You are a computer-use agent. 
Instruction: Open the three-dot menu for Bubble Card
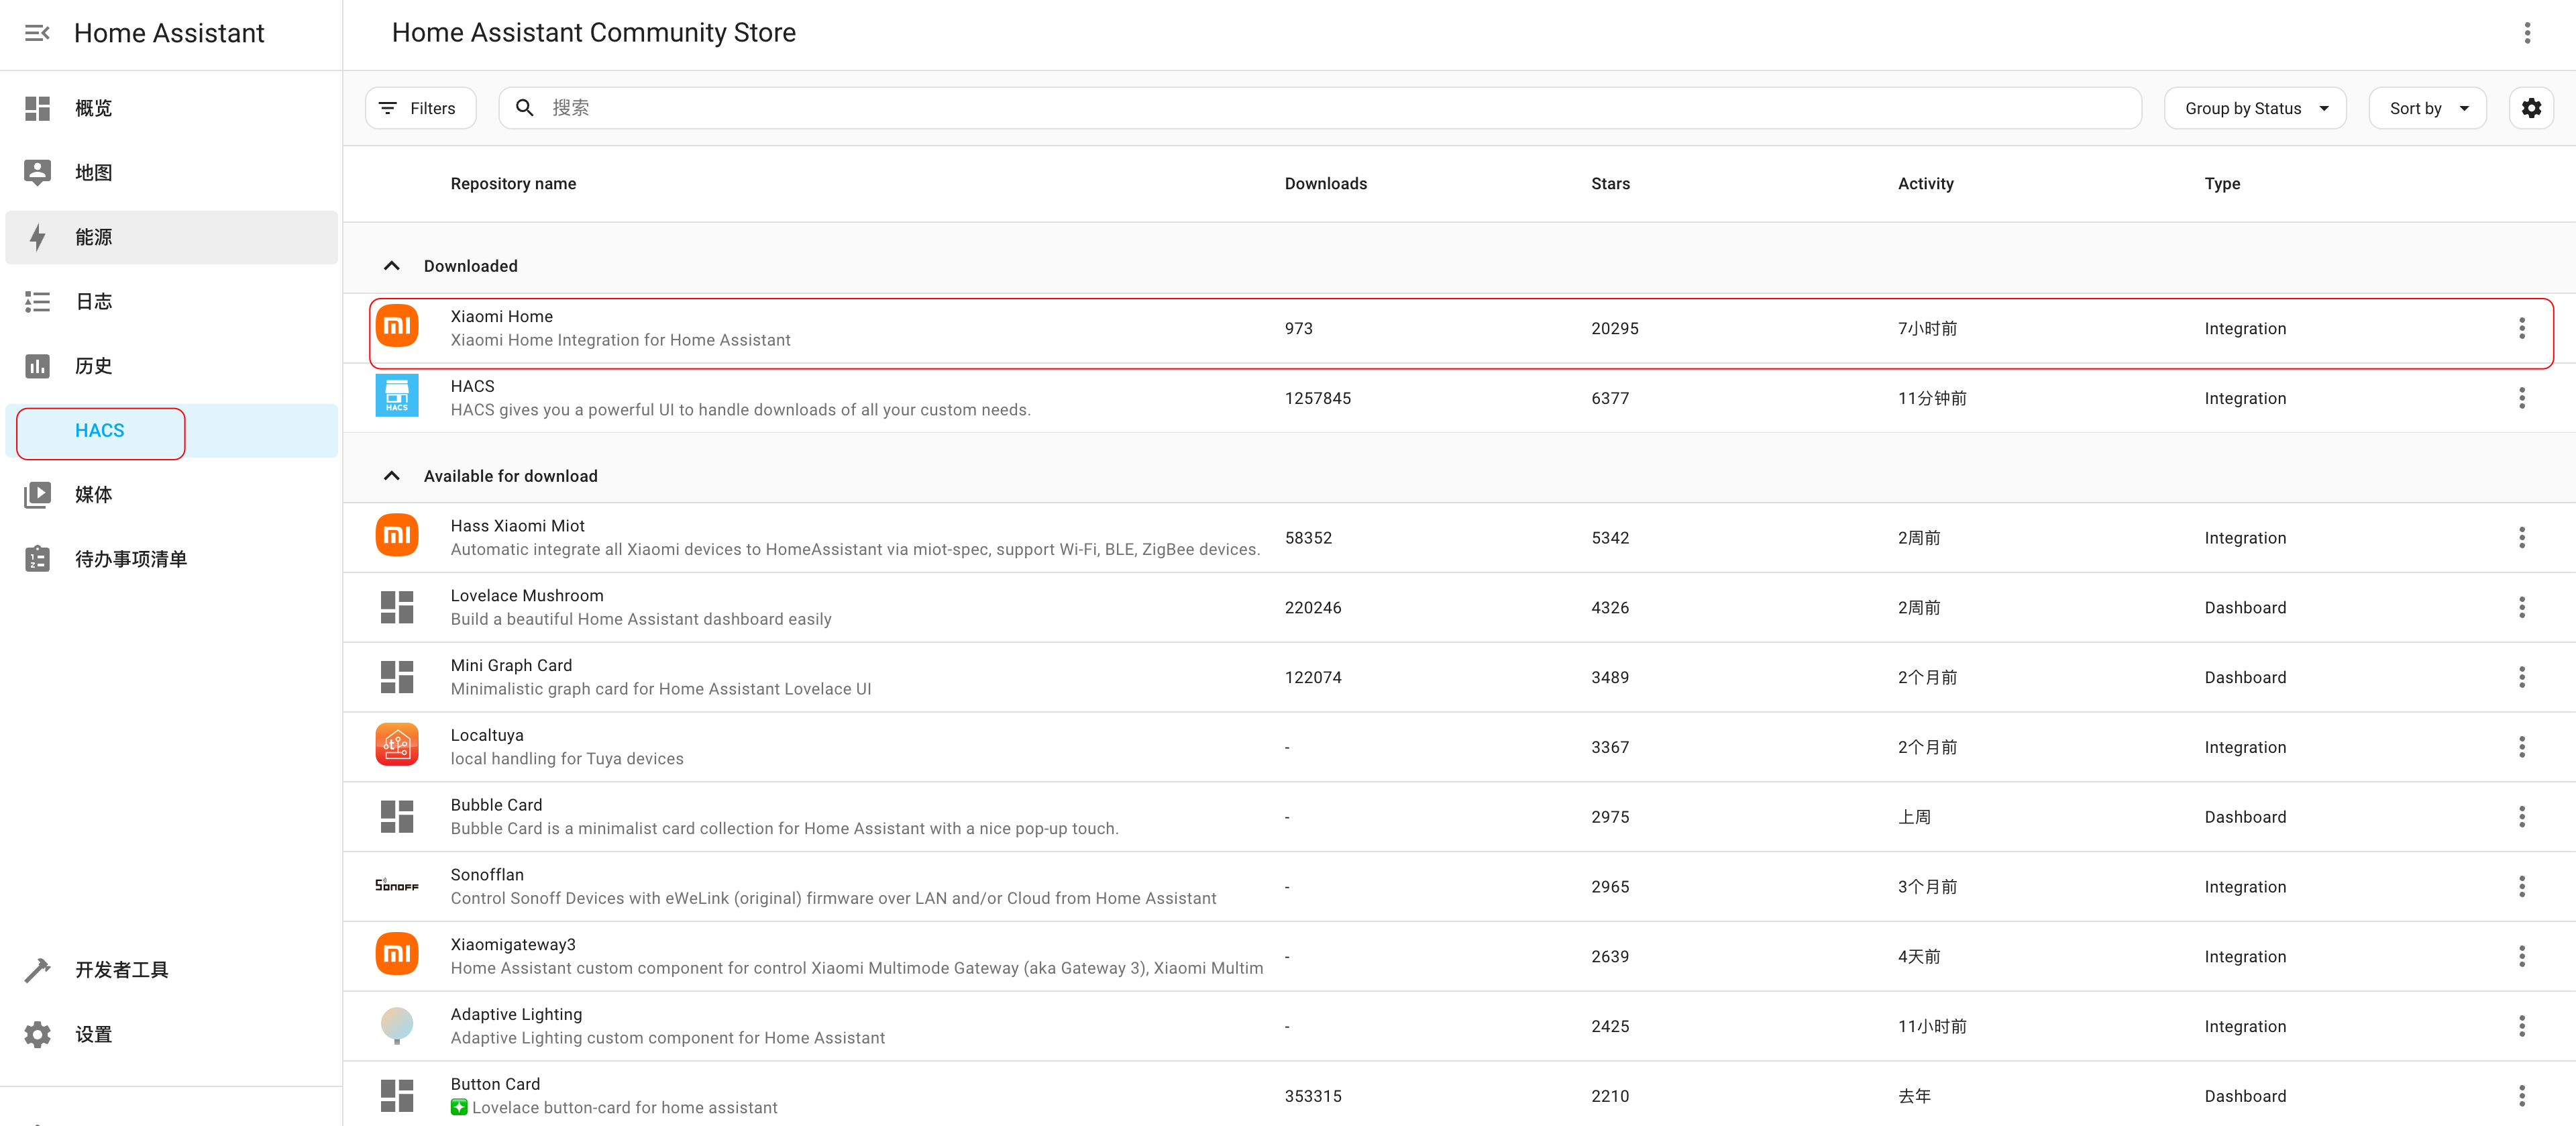coord(2521,817)
